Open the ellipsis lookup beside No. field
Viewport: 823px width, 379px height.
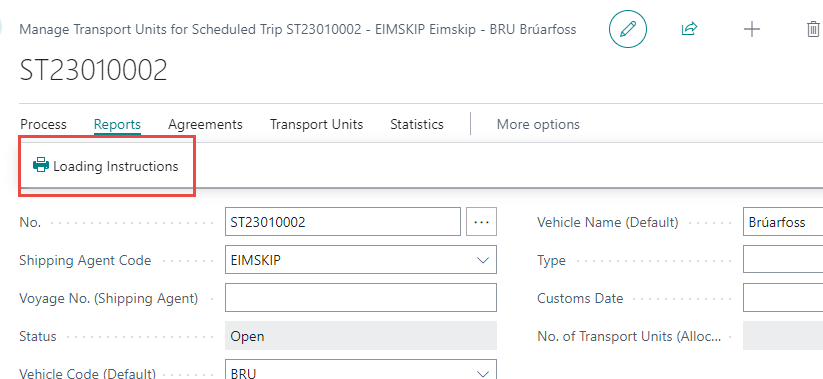(x=481, y=222)
